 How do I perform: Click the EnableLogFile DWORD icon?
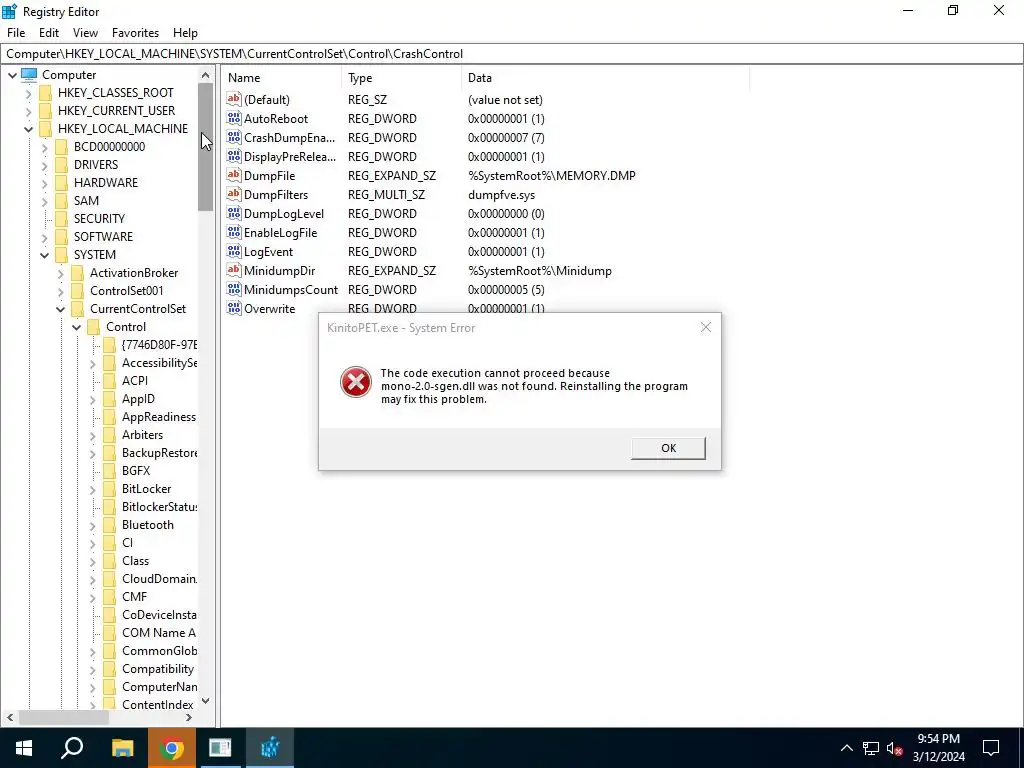(234, 232)
